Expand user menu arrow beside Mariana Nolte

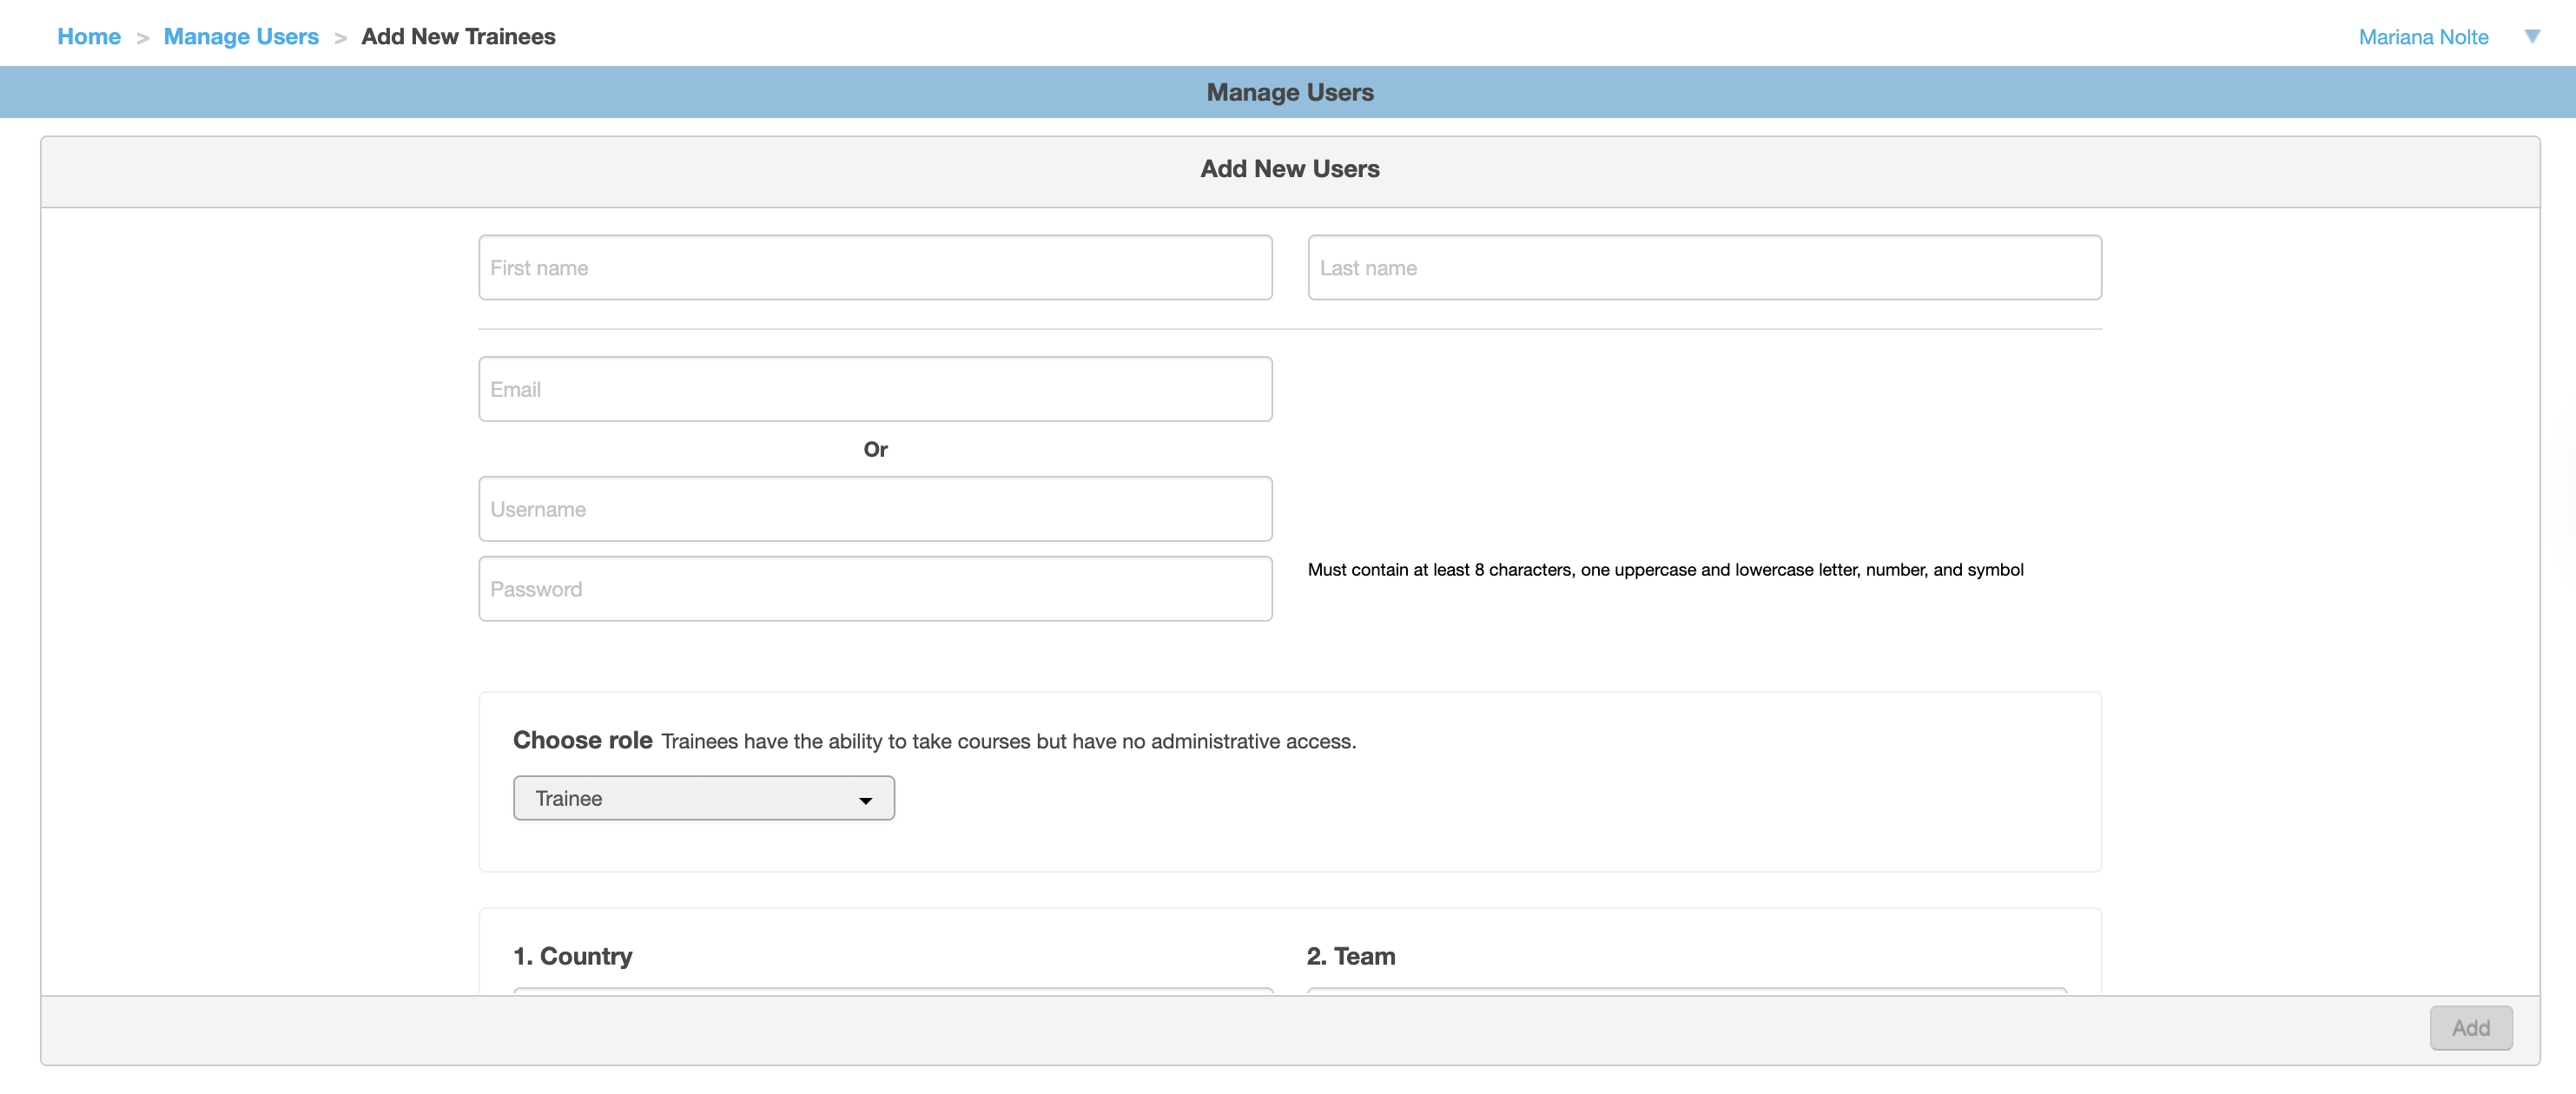(2532, 37)
